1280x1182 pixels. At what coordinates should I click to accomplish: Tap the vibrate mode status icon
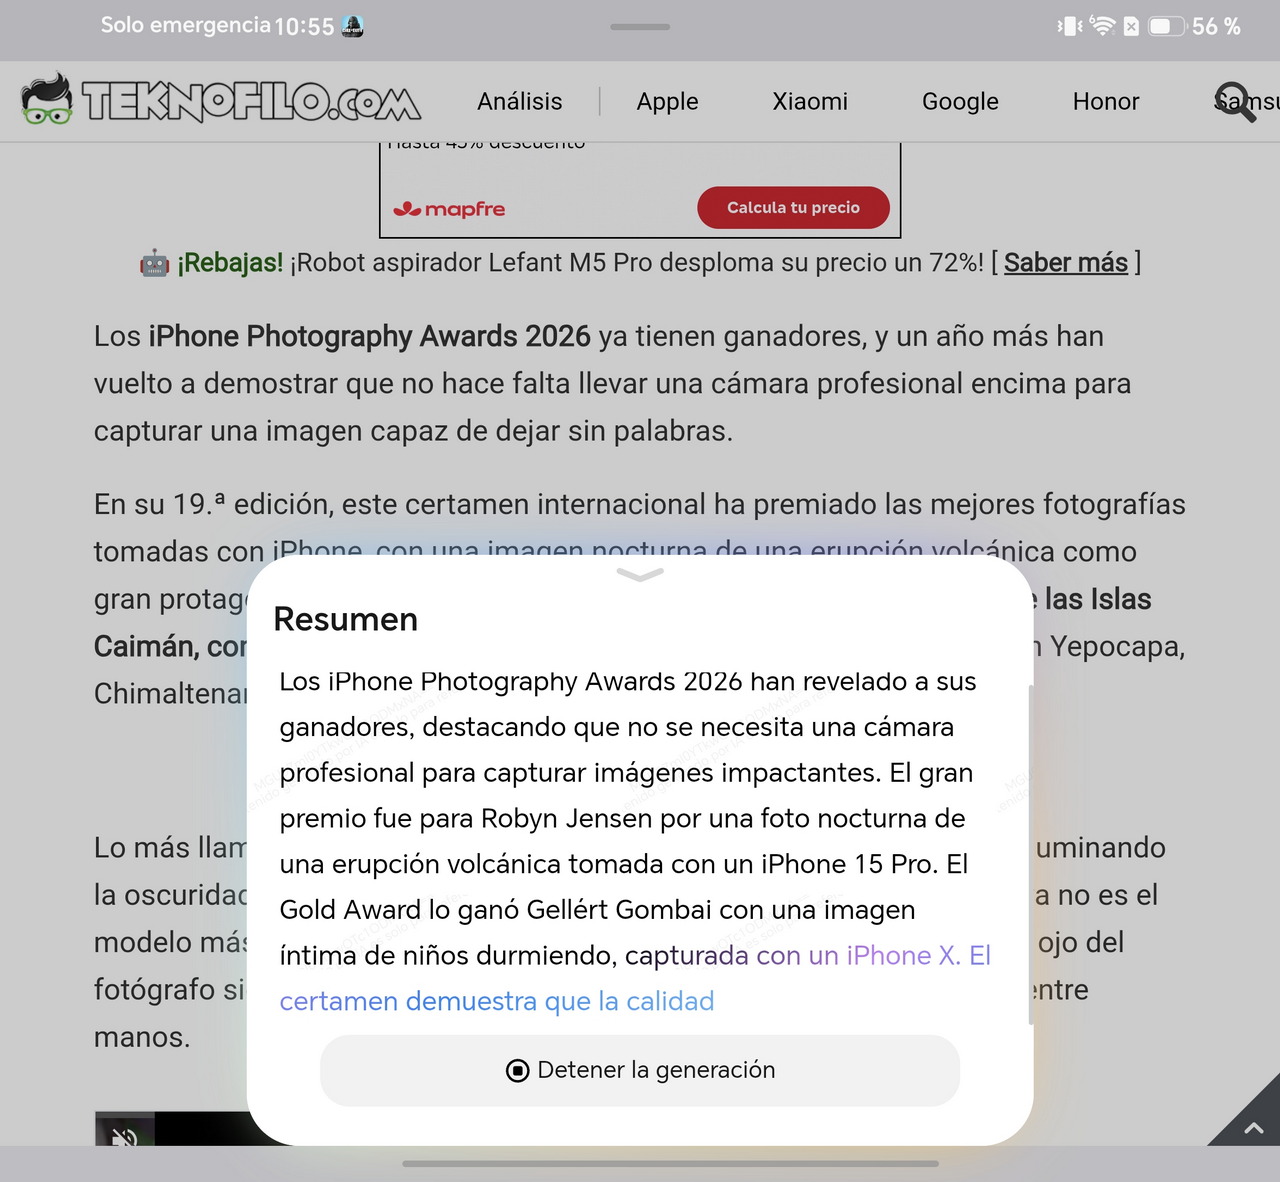pyautogui.click(x=1070, y=26)
